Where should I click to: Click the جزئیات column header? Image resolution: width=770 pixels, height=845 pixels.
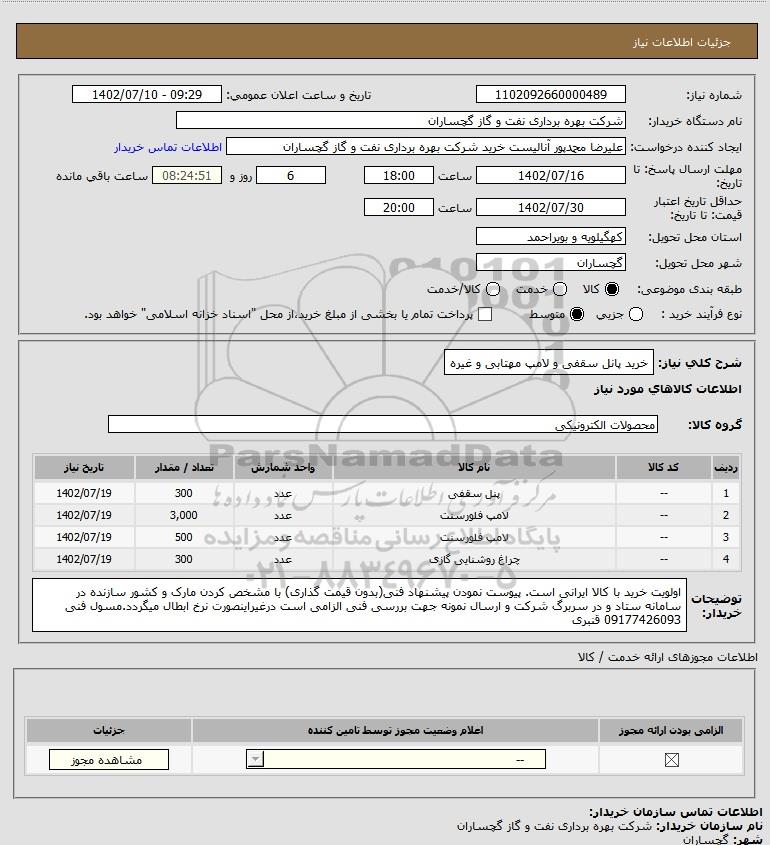tap(109, 730)
